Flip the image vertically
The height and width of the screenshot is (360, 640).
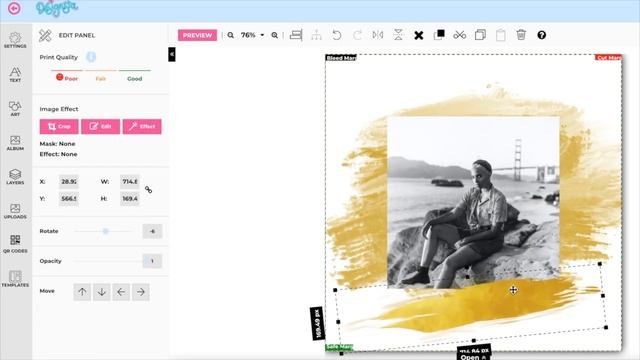[x=398, y=35]
